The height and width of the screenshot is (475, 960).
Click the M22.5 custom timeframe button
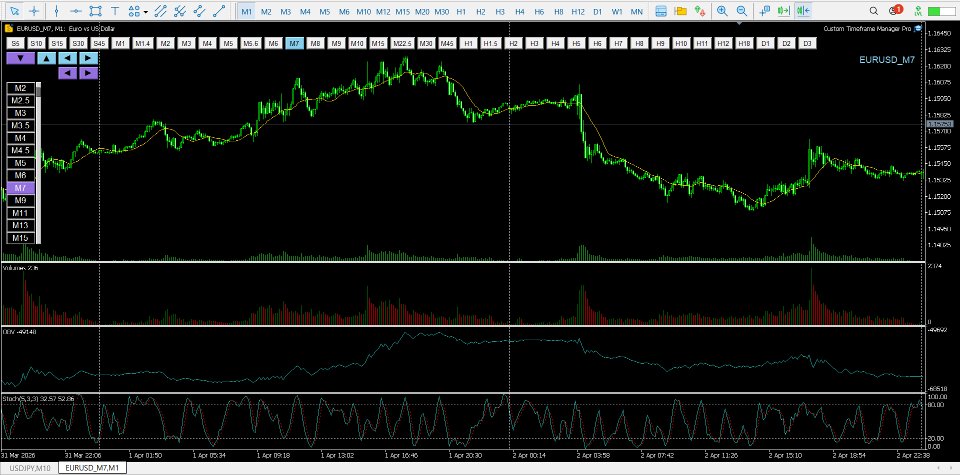[x=402, y=43]
